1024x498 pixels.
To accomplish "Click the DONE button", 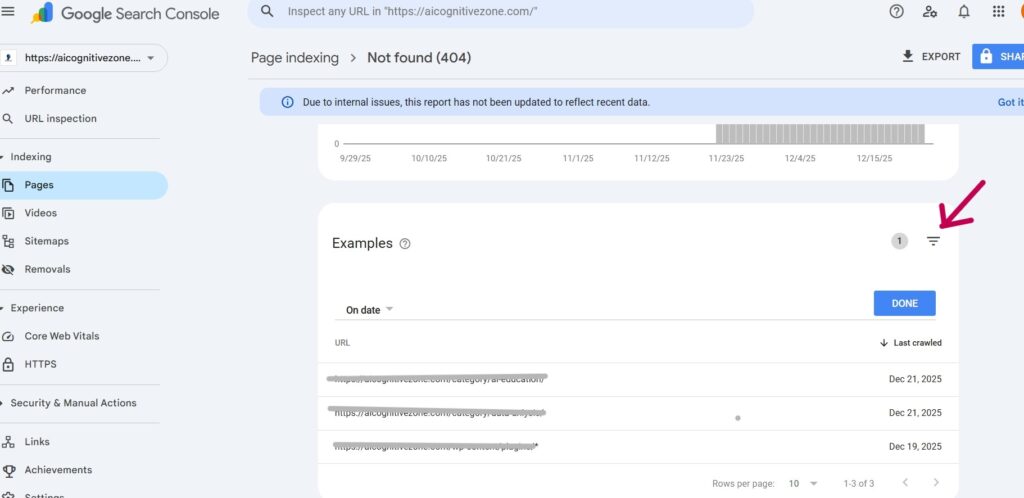I will [904, 303].
